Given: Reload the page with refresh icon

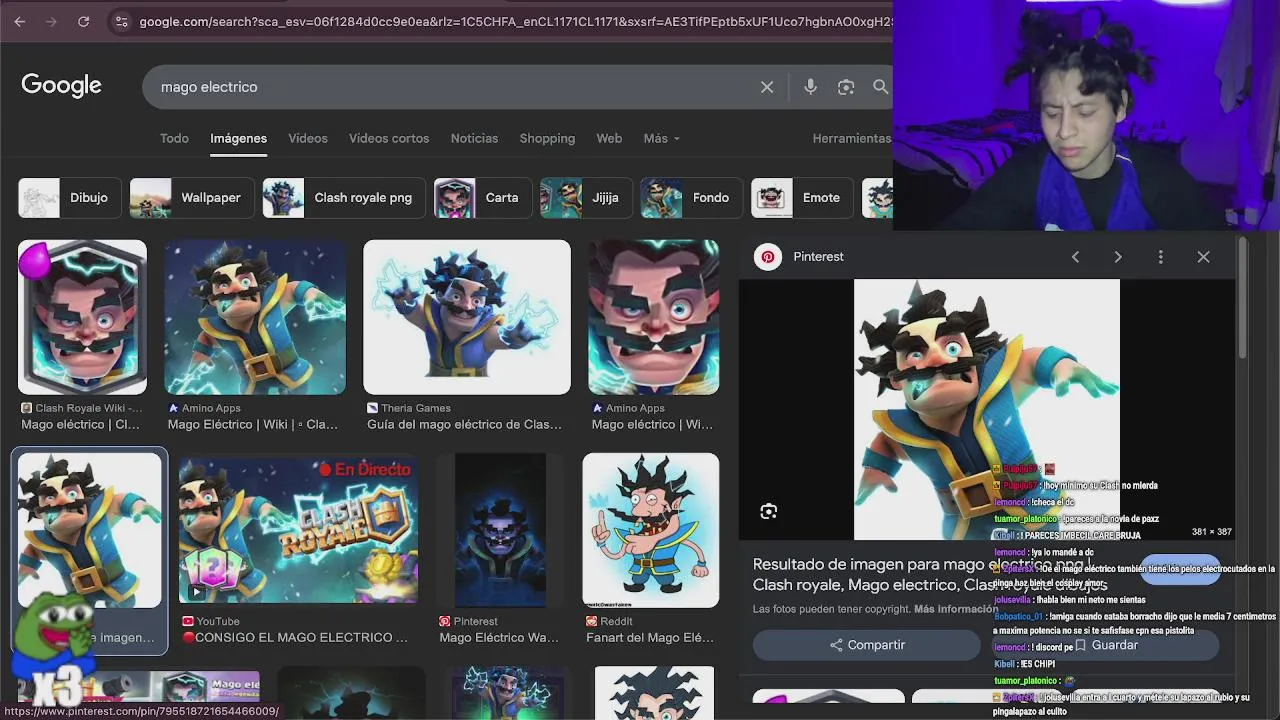Looking at the screenshot, I should coord(84,21).
